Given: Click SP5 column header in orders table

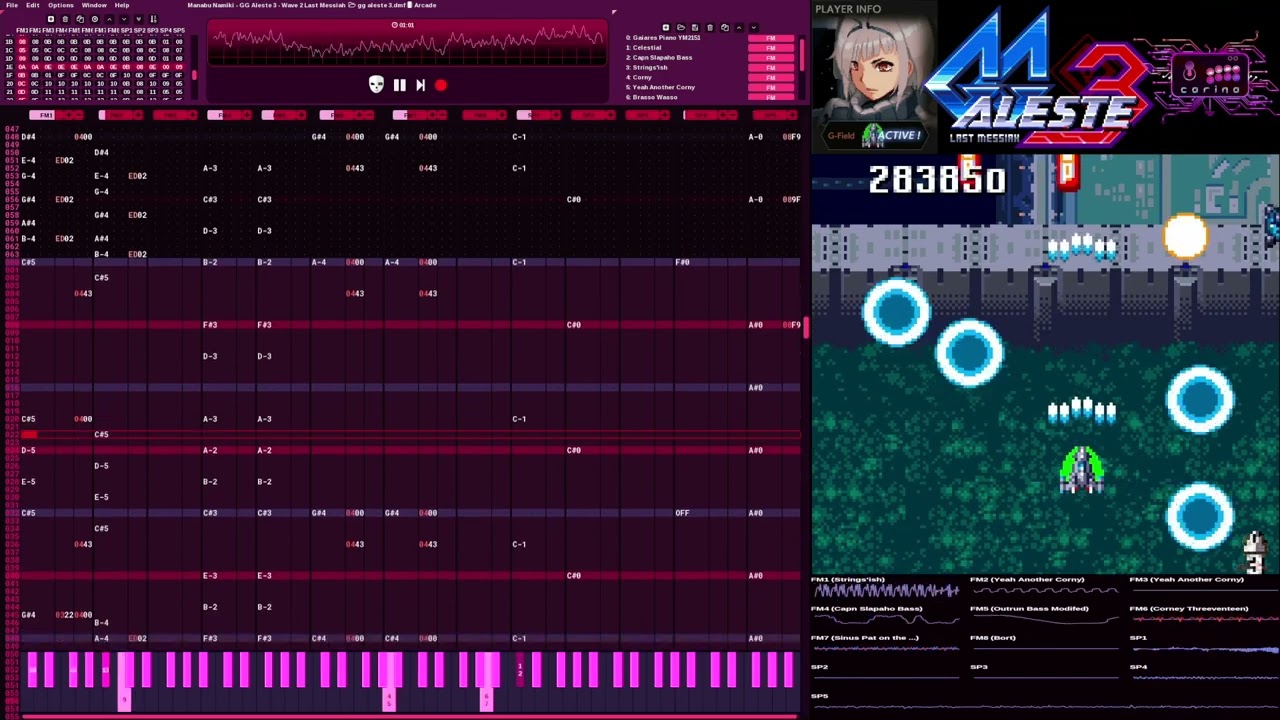Looking at the screenshot, I should pos(179,30).
